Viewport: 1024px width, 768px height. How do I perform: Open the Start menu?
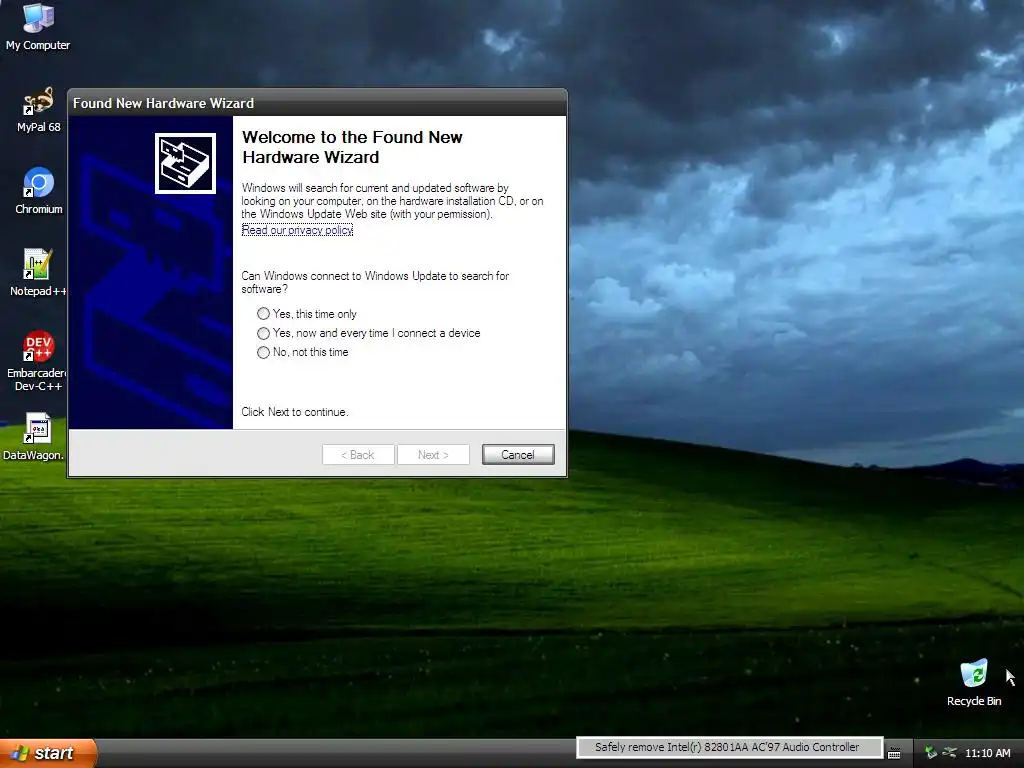(48, 753)
